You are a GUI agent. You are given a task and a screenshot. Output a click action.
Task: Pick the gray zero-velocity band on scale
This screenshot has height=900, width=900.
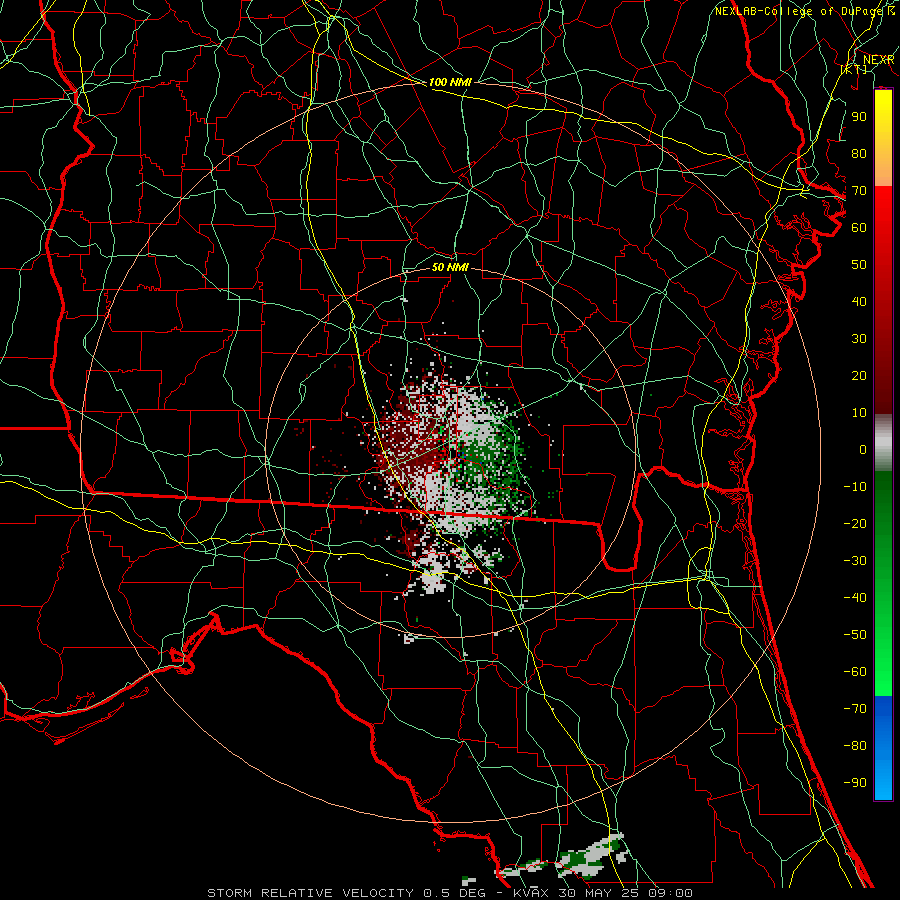[883, 443]
